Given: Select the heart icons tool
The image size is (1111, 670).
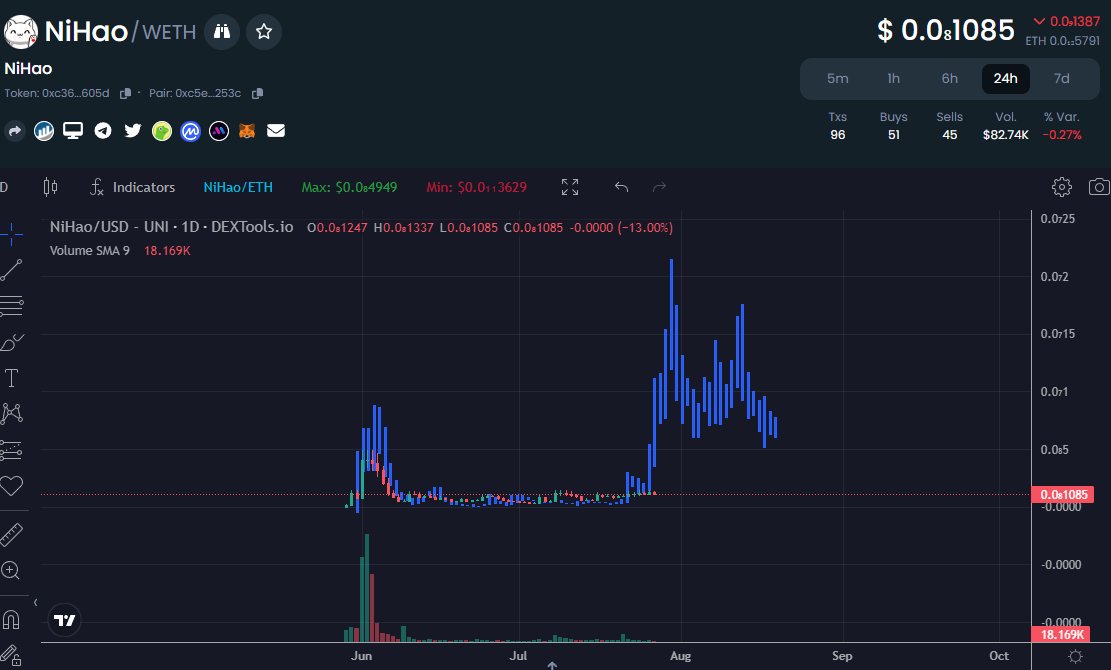Looking at the screenshot, I should pyautogui.click(x=12, y=486).
